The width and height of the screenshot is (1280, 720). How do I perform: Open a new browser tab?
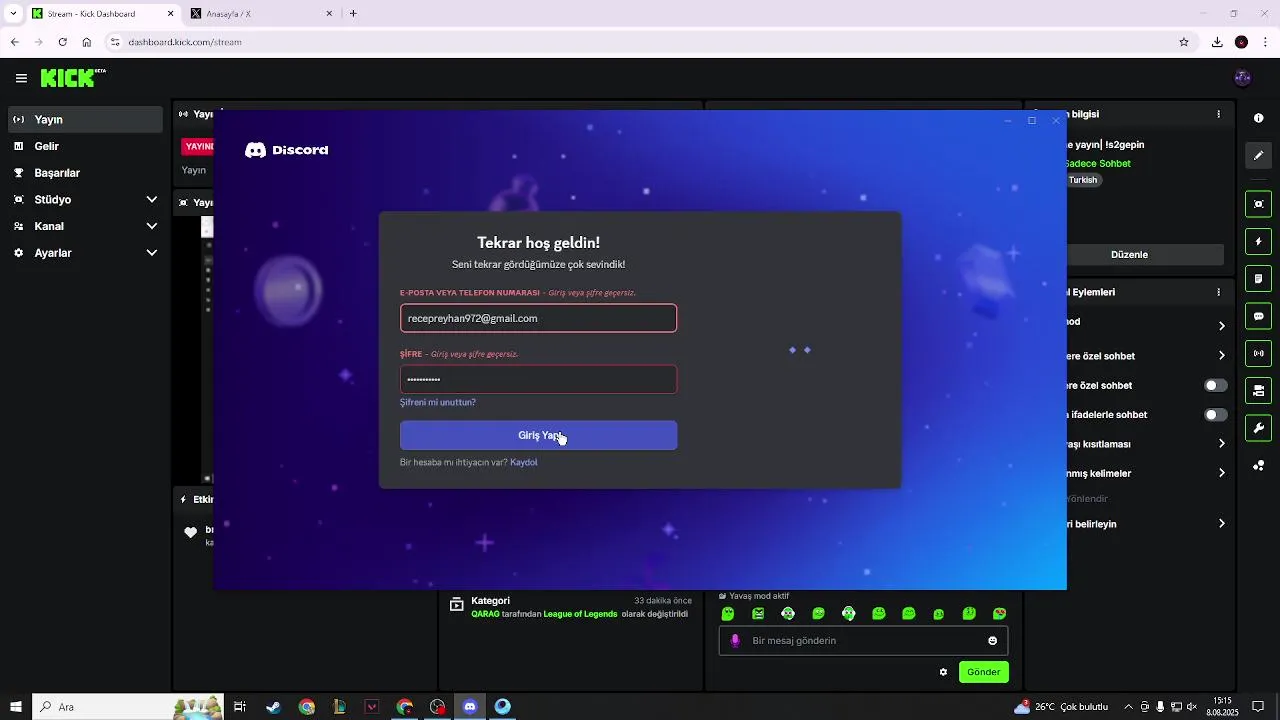353,14
